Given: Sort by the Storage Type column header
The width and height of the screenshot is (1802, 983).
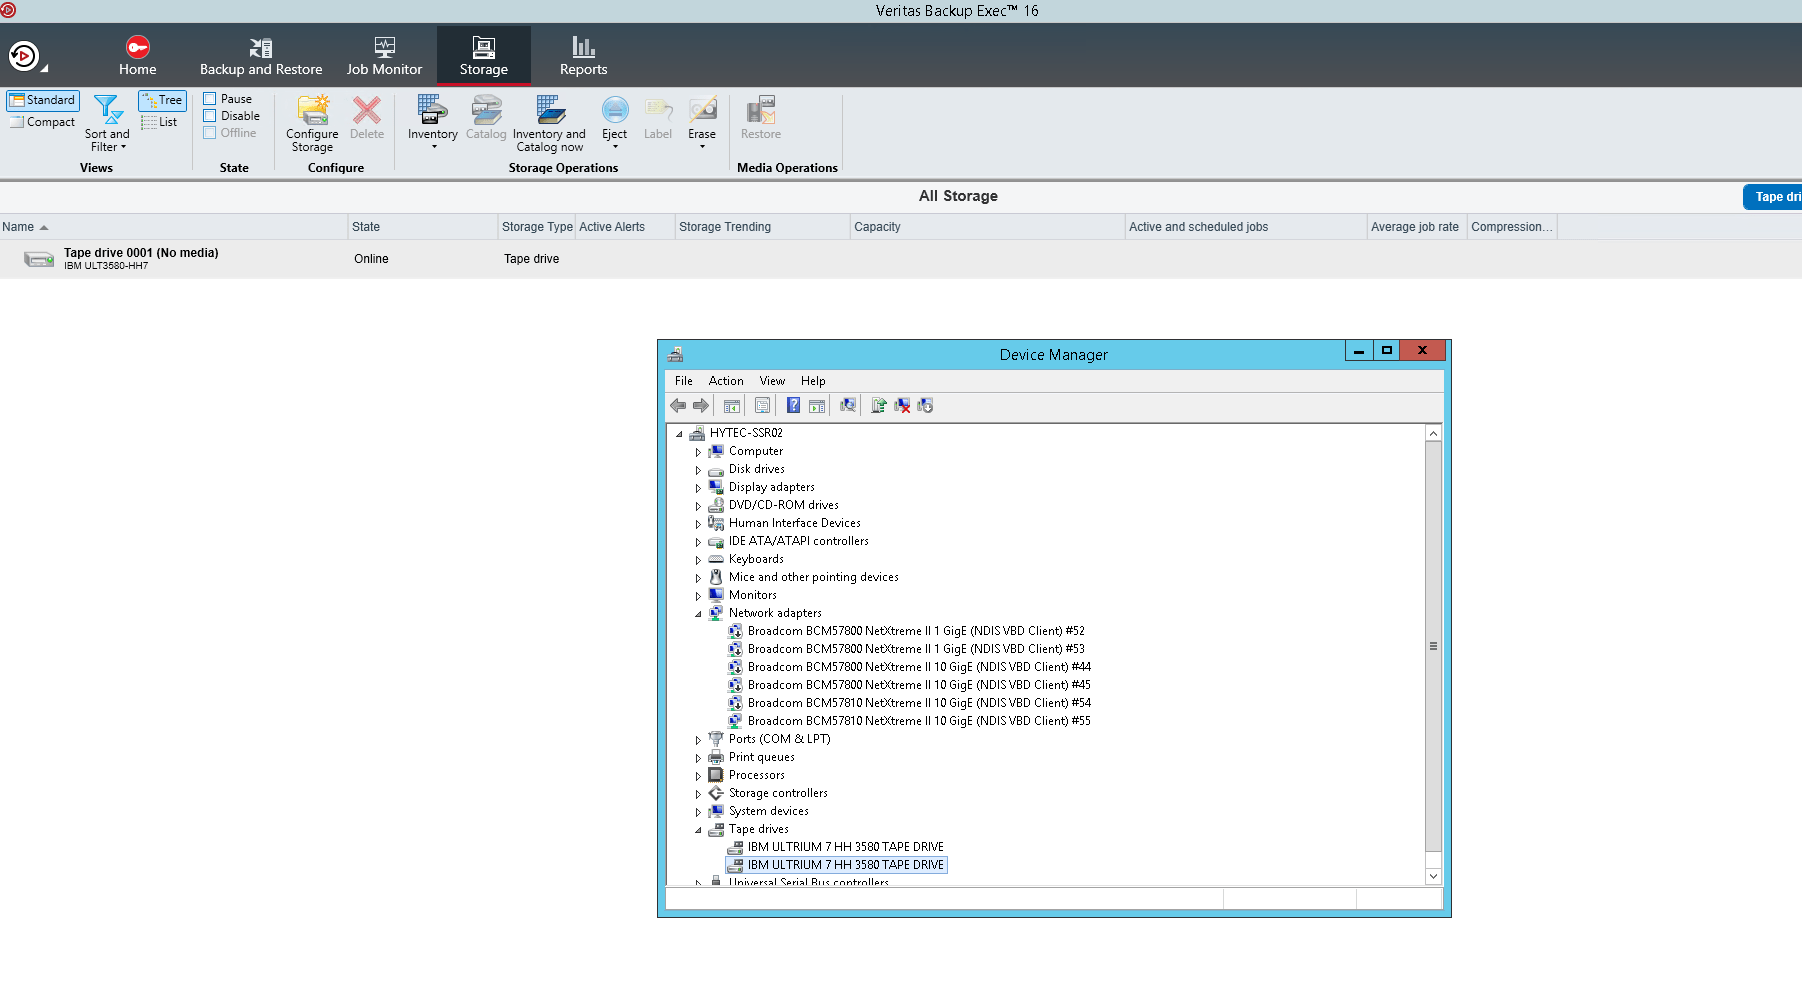Looking at the screenshot, I should point(537,227).
